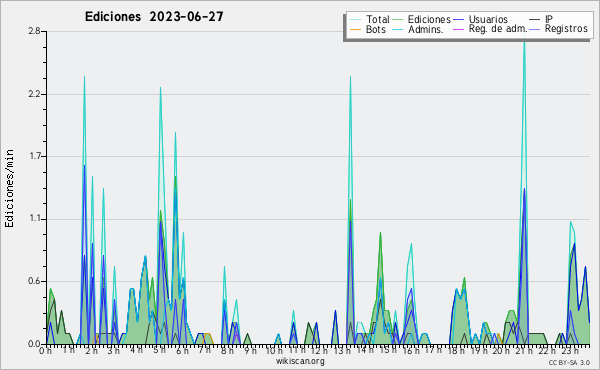Click the chart title 'Ediciones 2023-06-27'
The image size is (600, 370).
click(x=154, y=17)
